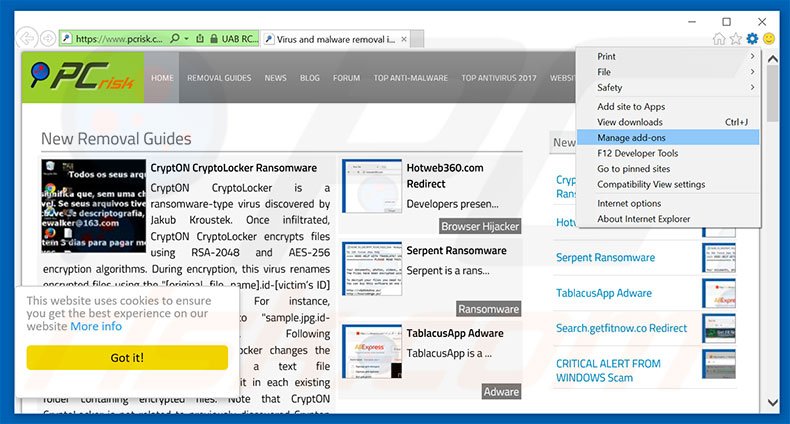This screenshot has height=424, width=790.
Task: Click the browser Forward arrow button
Action: [48, 39]
